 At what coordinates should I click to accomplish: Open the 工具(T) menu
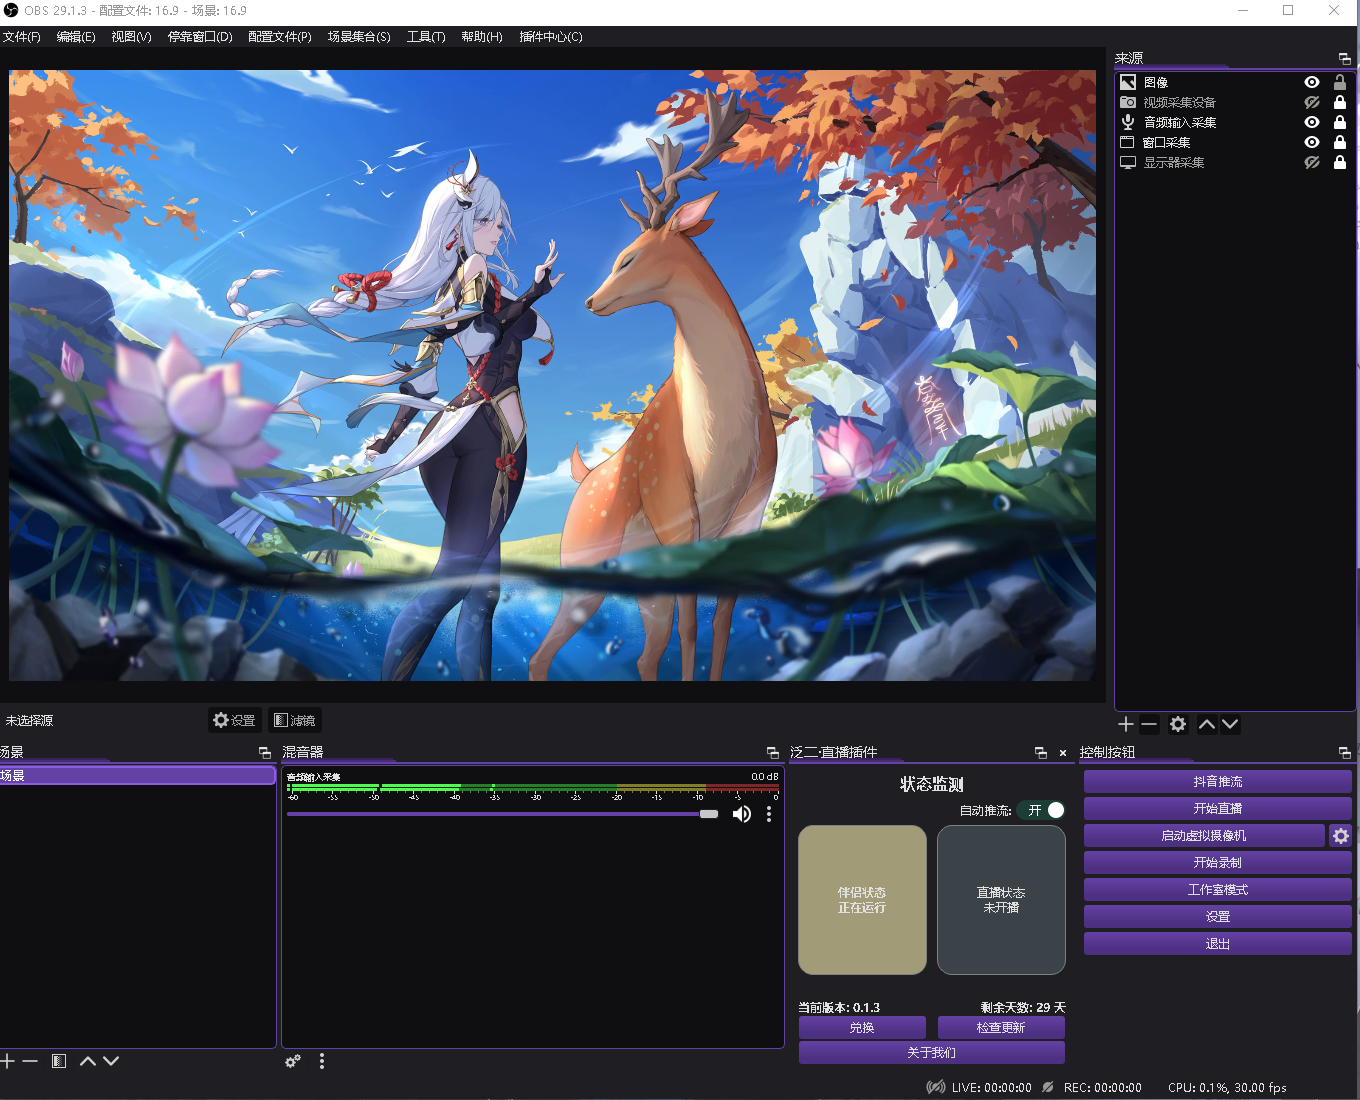426,37
